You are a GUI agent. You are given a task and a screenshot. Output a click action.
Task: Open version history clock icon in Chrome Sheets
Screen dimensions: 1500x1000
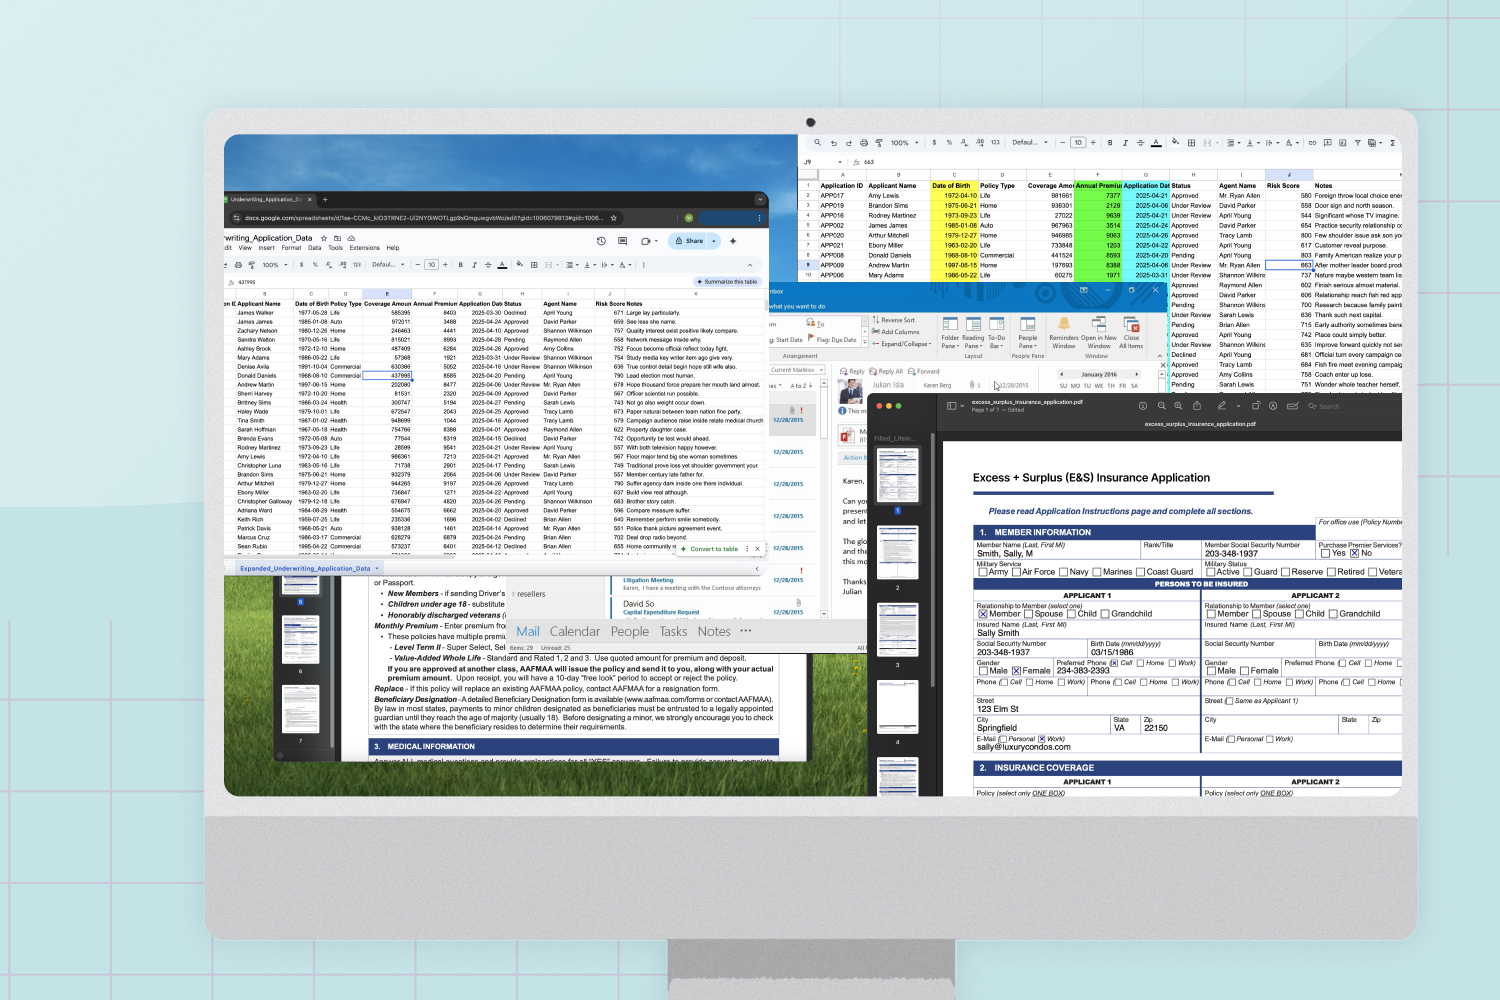(601, 241)
